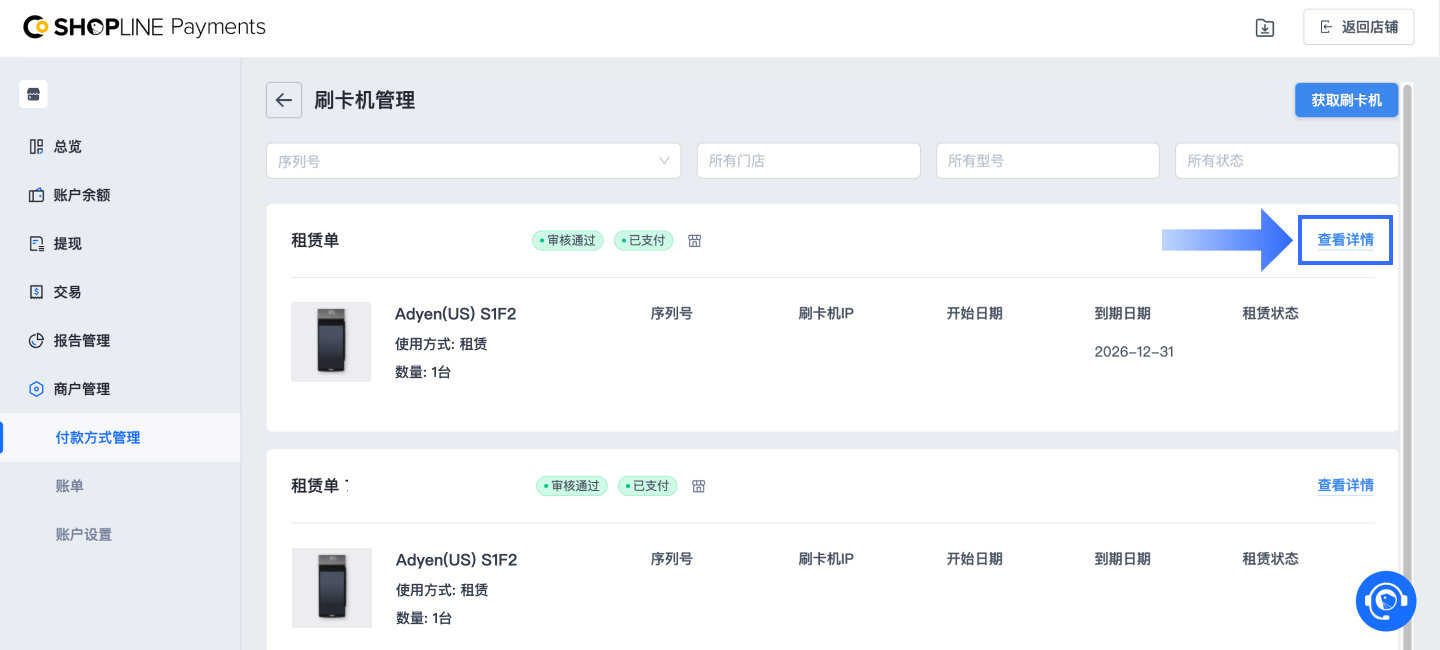Click the SHOPLINE Payments logo
The width and height of the screenshot is (1440, 650).
click(x=145, y=27)
